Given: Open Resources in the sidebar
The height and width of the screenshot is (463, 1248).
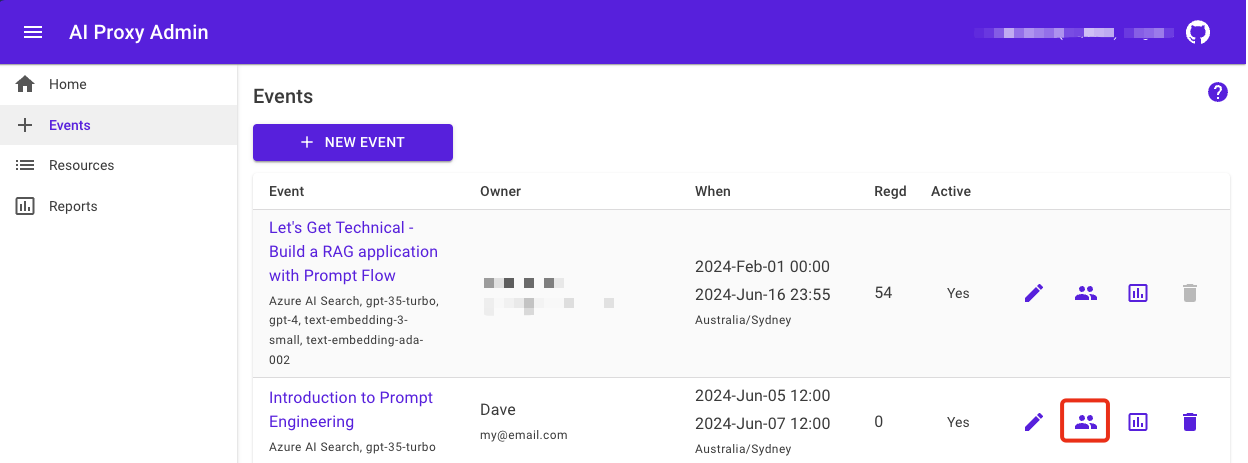Looking at the screenshot, I should (x=81, y=165).
